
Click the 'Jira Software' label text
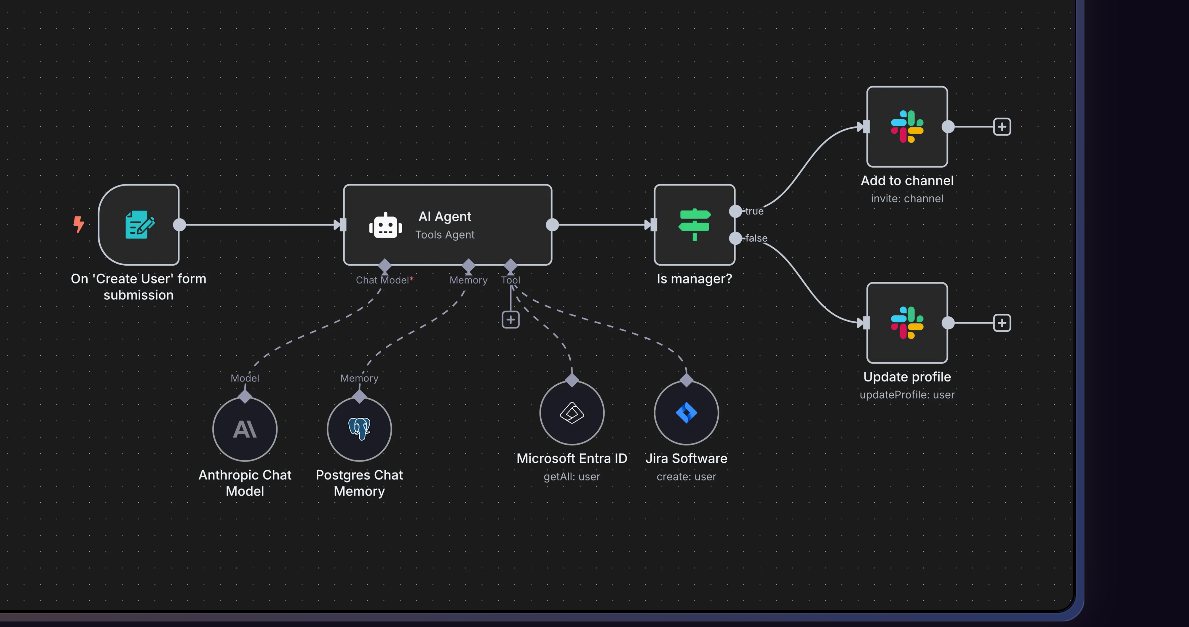(x=686, y=459)
